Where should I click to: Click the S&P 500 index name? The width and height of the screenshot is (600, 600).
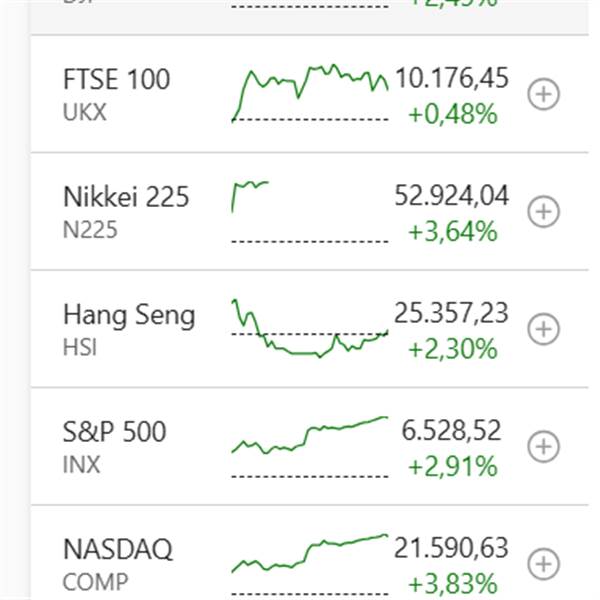(x=114, y=432)
